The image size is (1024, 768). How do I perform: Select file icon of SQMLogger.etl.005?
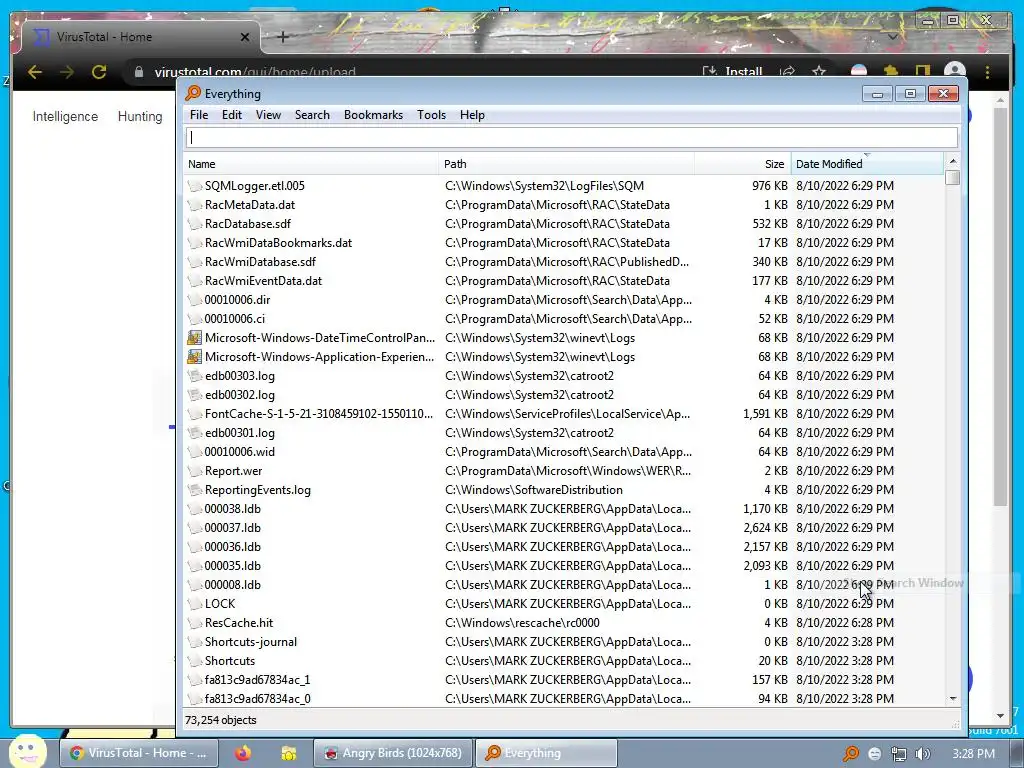tap(194, 186)
